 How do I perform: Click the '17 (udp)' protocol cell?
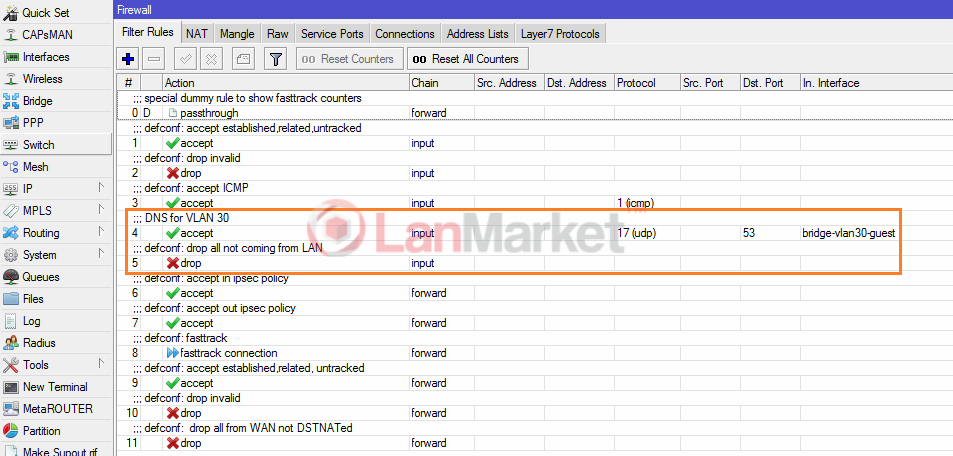(x=636, y=233)
